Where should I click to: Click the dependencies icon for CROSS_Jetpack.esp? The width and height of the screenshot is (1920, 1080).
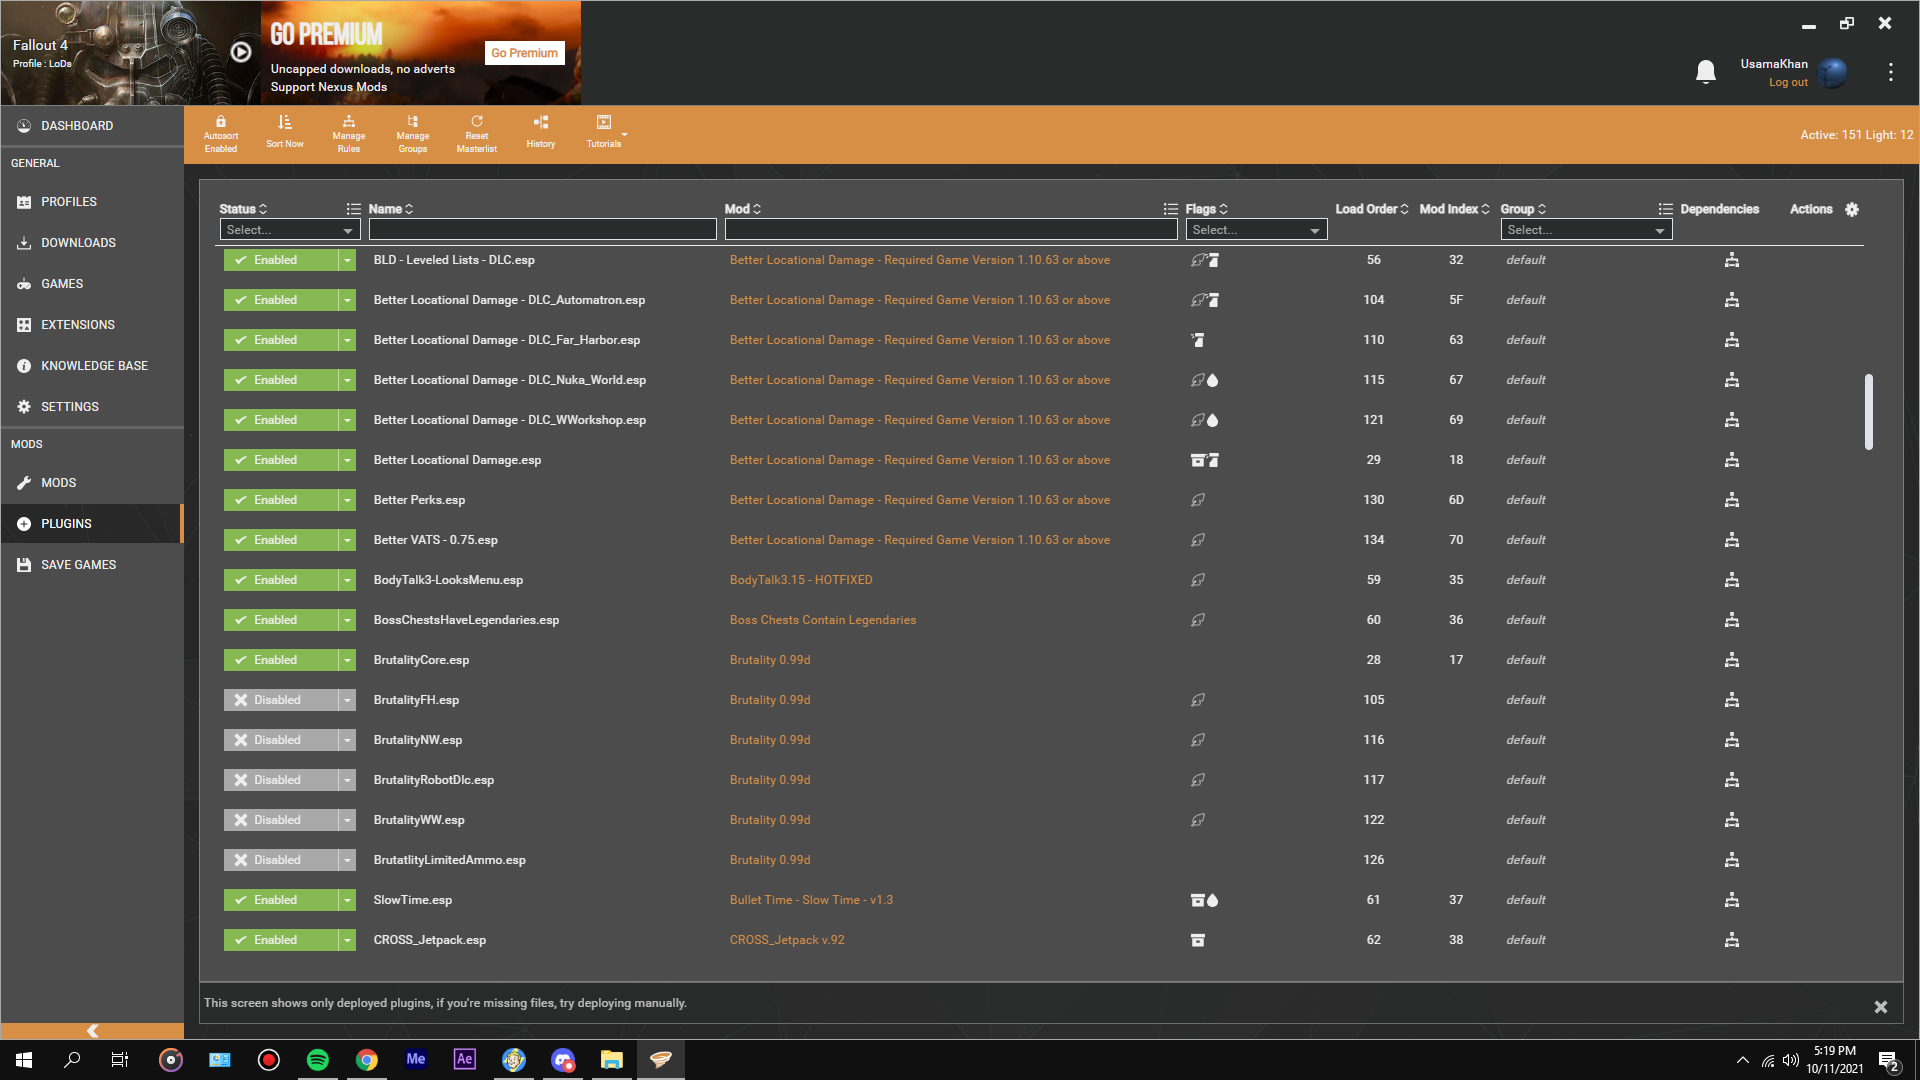[1732, 940]
